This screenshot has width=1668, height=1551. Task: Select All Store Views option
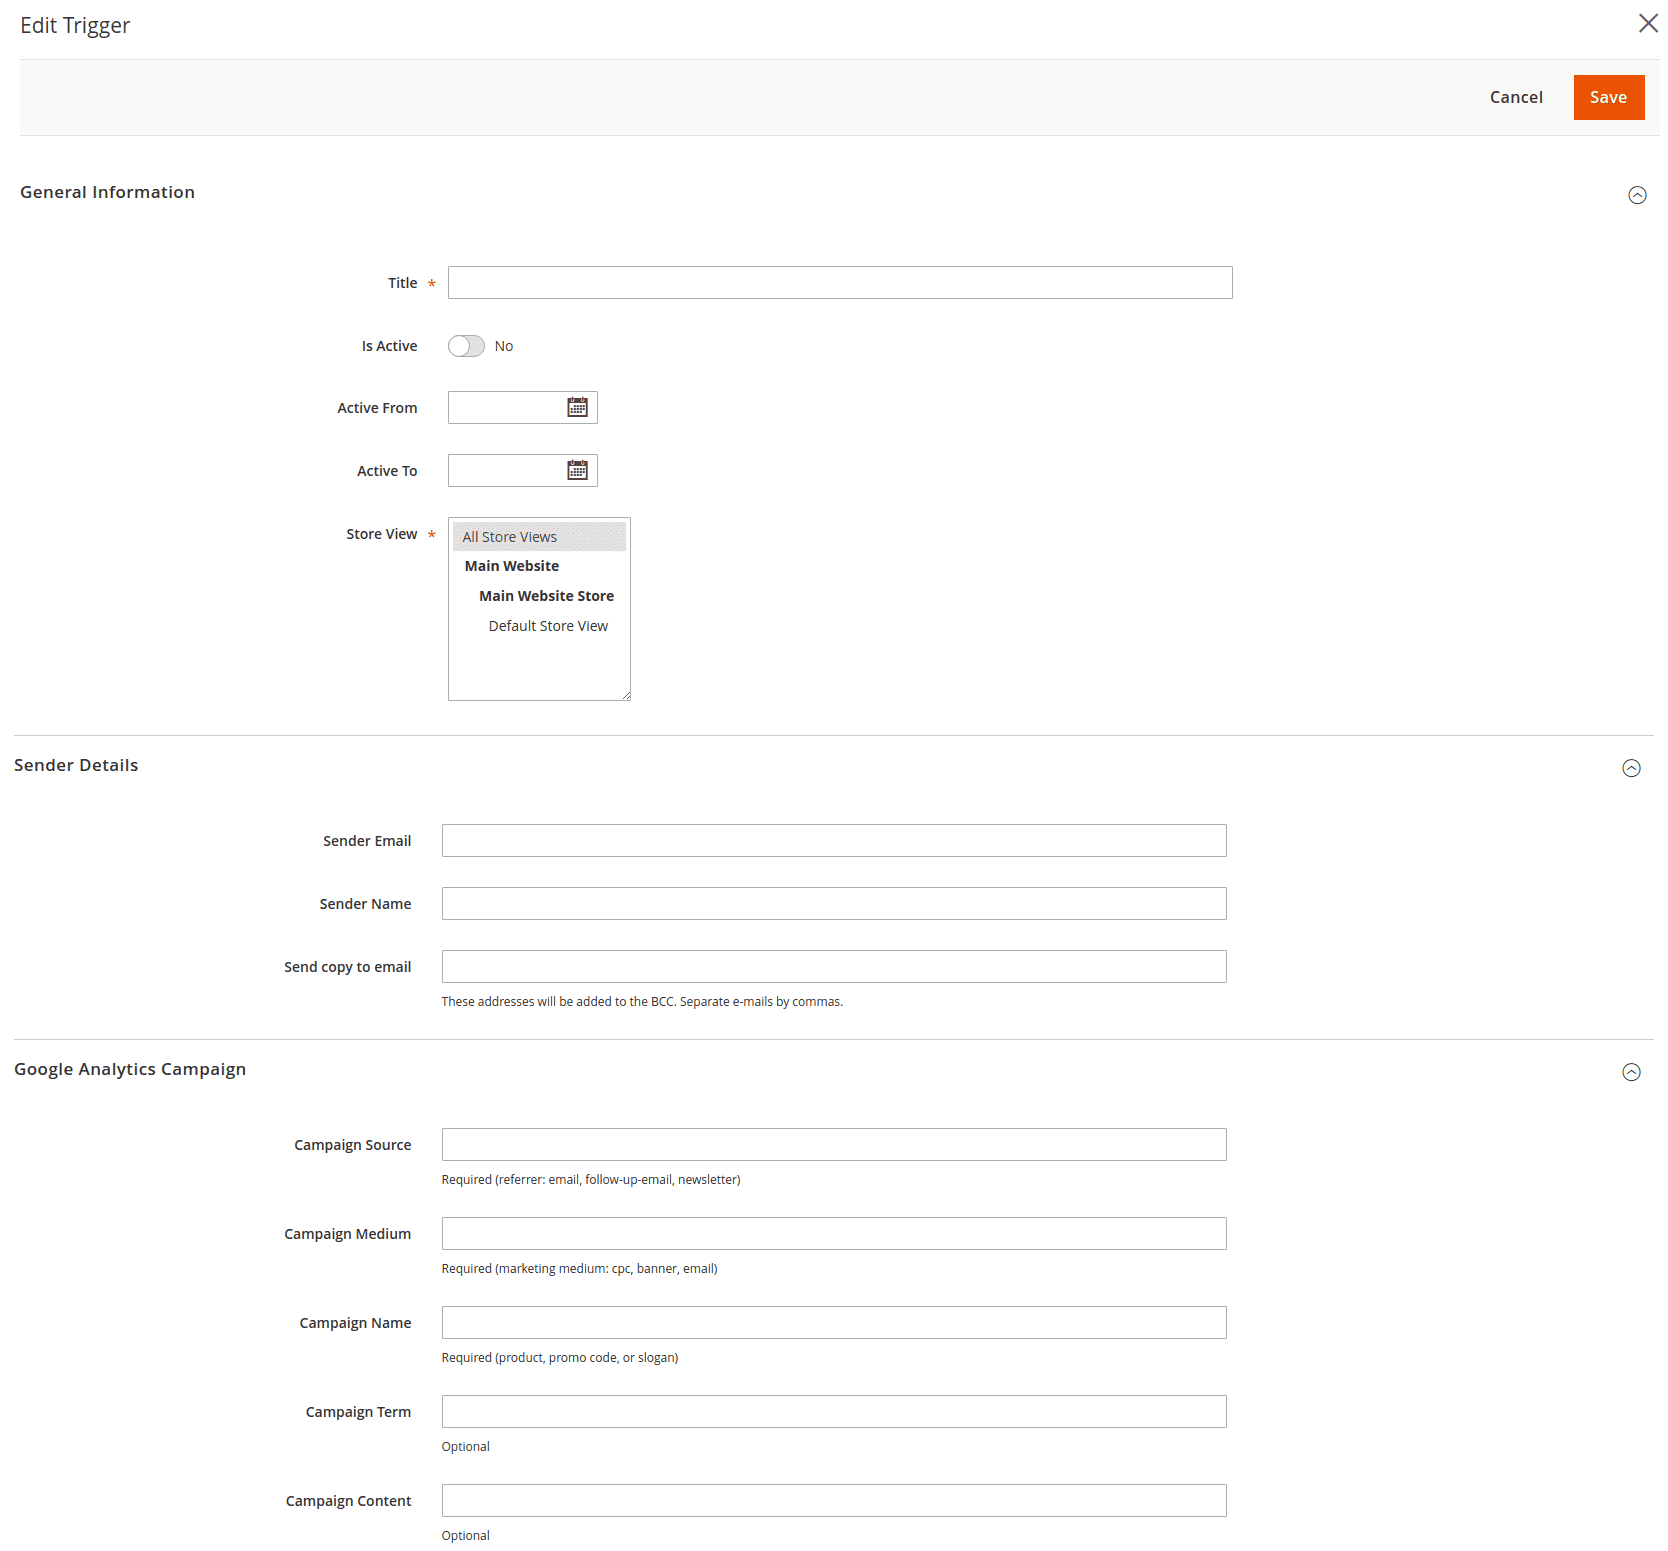click(539, 537)
